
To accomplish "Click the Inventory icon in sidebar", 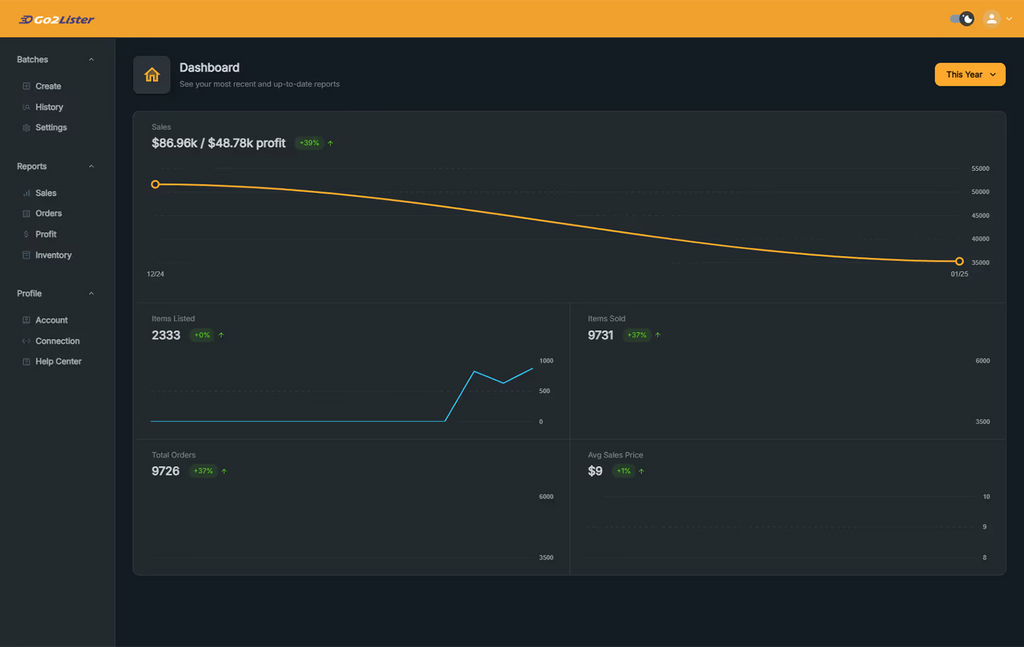I will click(x=27, y=255).
